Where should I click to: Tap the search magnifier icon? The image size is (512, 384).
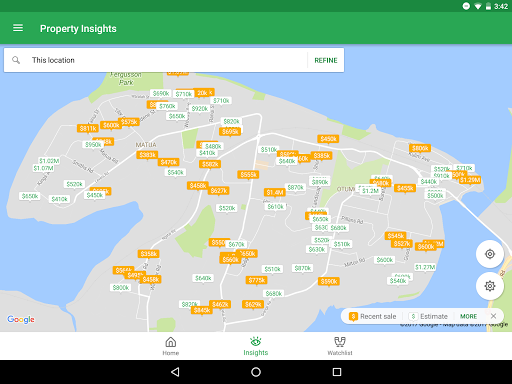(x=16, y=60)
